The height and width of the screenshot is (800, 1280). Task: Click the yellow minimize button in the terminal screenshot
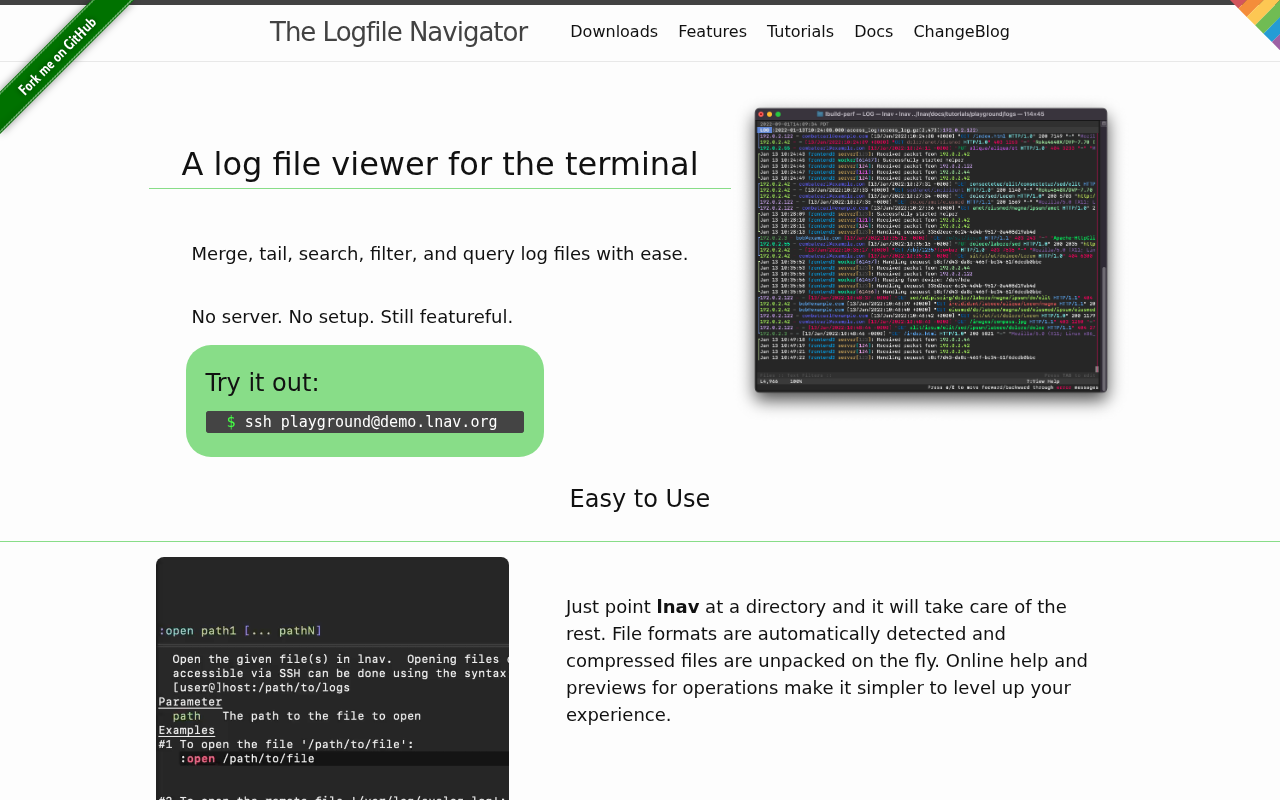click(769, 114)
